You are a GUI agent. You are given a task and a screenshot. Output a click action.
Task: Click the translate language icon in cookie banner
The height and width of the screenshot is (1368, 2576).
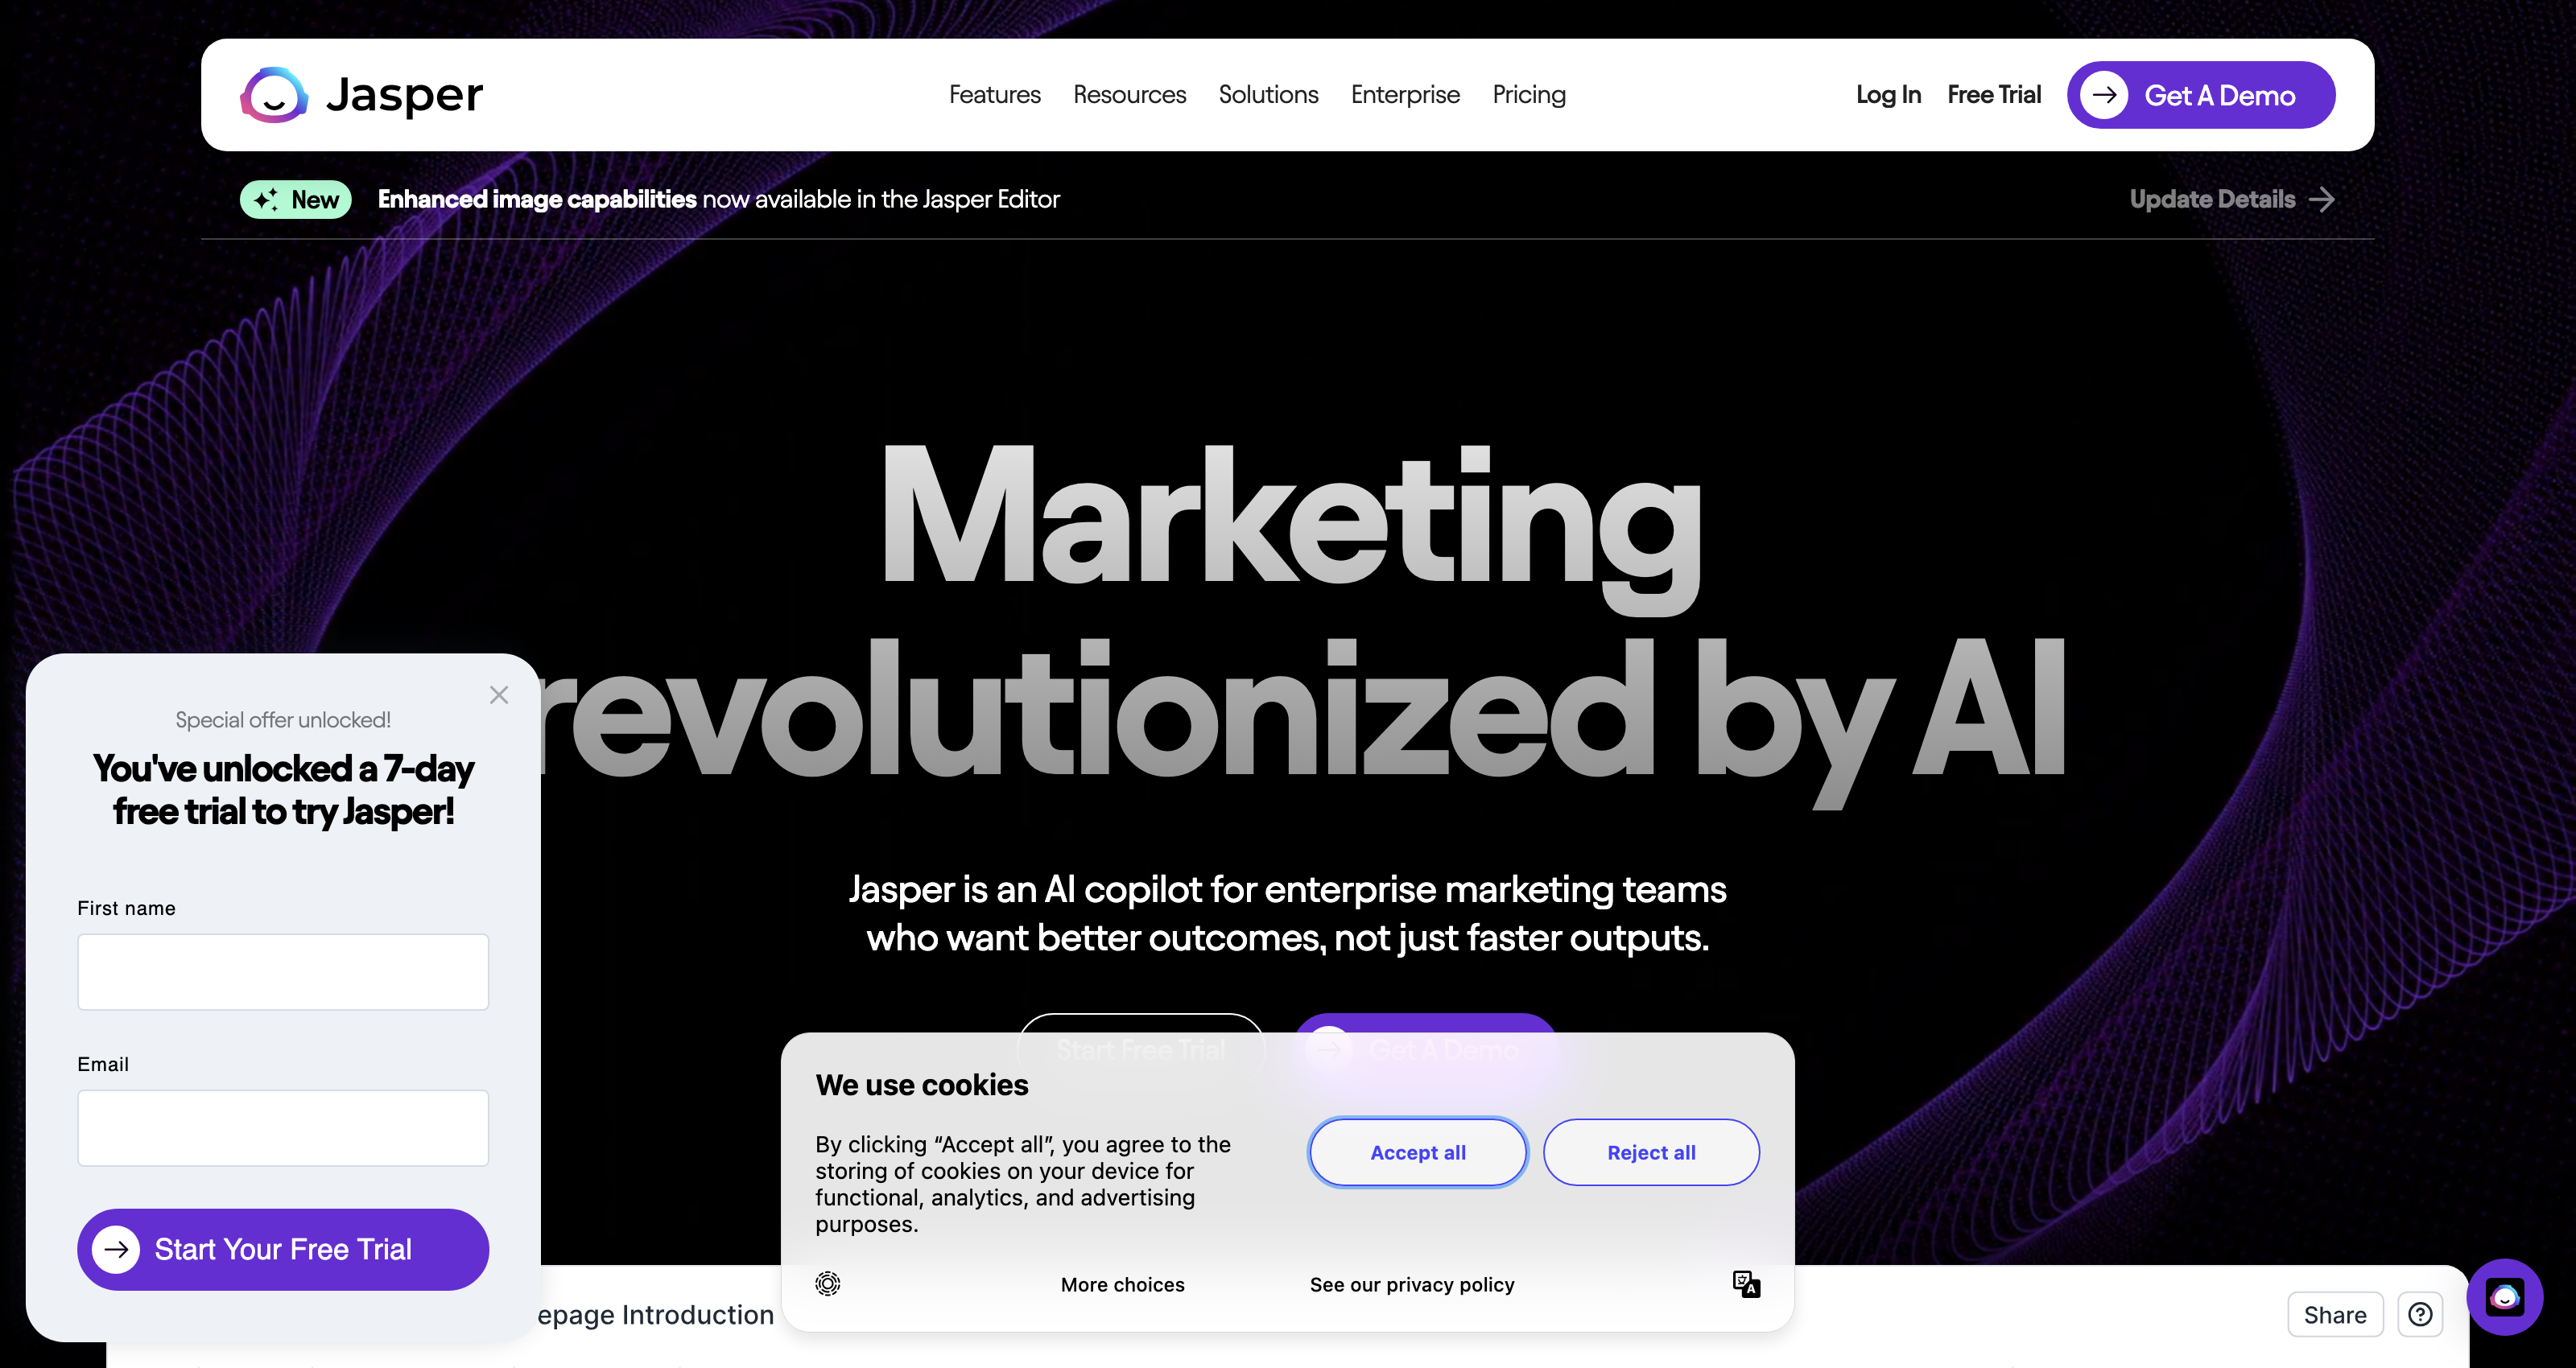coord(1746,1284)
